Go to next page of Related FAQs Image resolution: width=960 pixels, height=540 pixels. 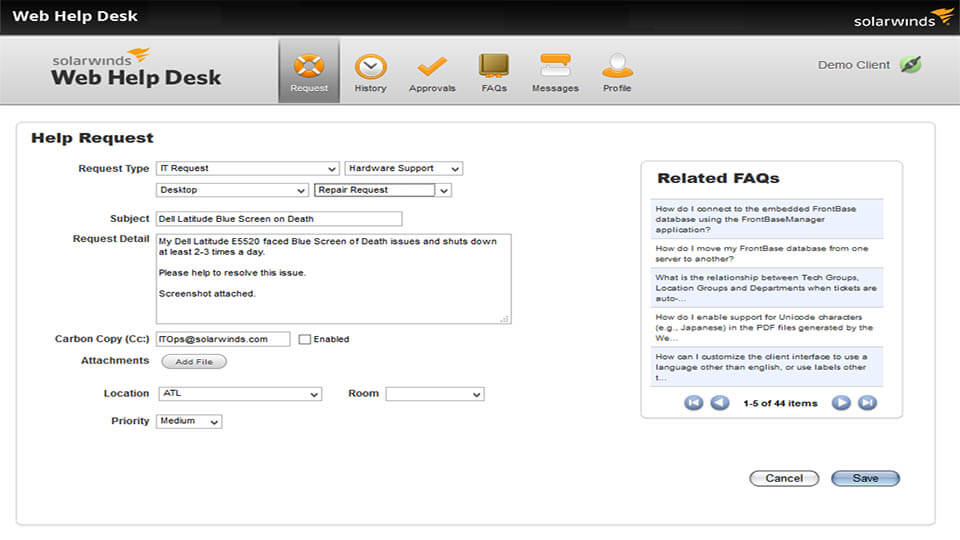841,403
